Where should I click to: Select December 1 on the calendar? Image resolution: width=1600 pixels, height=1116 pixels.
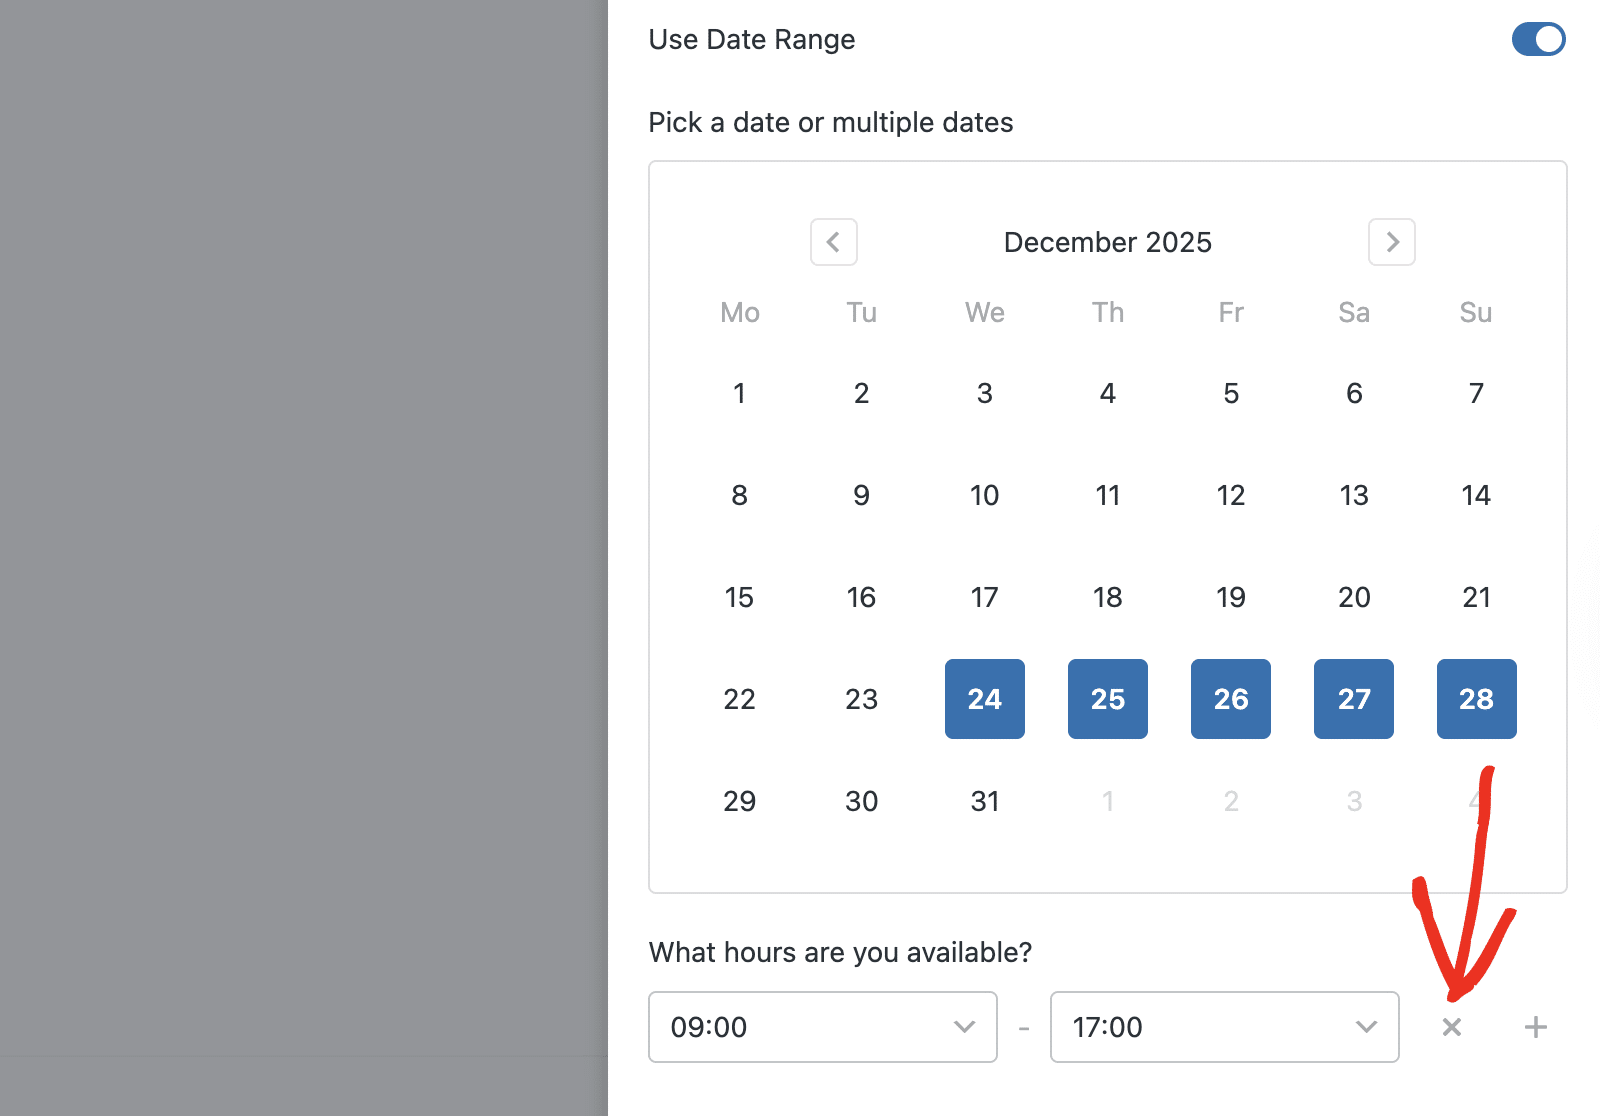tap(739, 393)
